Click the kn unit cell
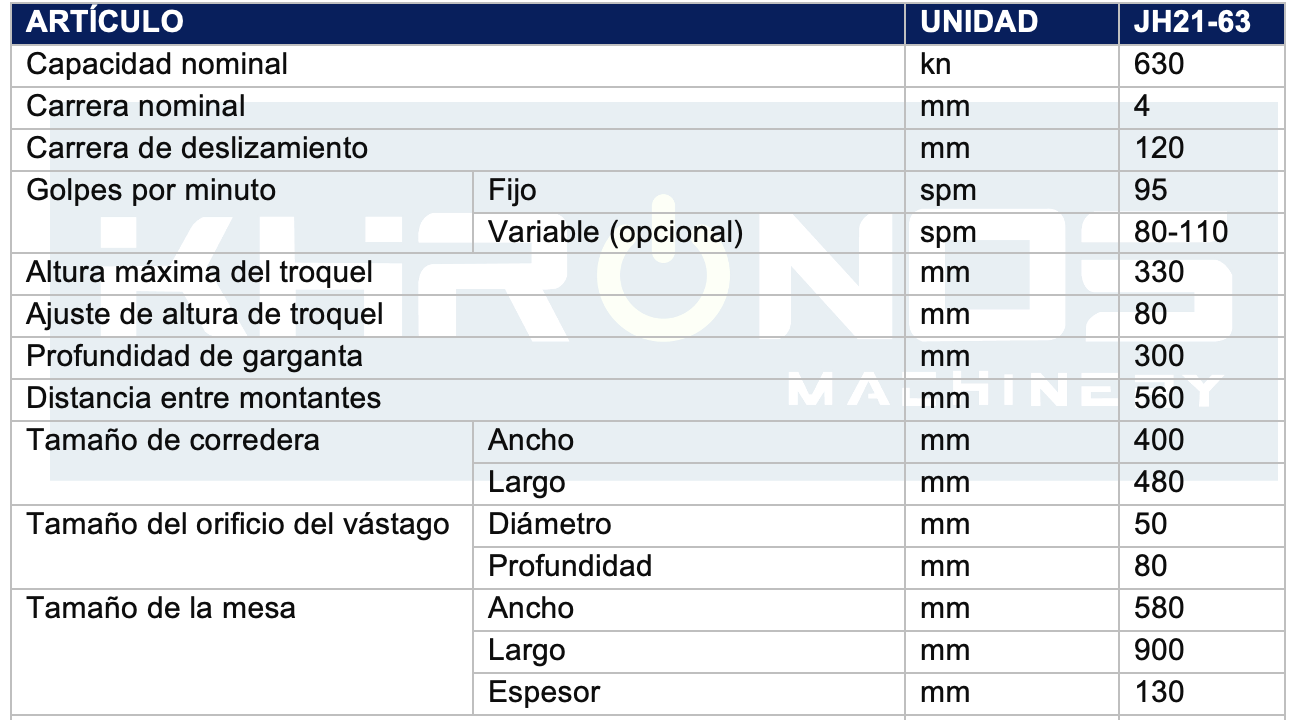The width and height of the screenshot is (1294, 720). click(x=1011, y=64)
